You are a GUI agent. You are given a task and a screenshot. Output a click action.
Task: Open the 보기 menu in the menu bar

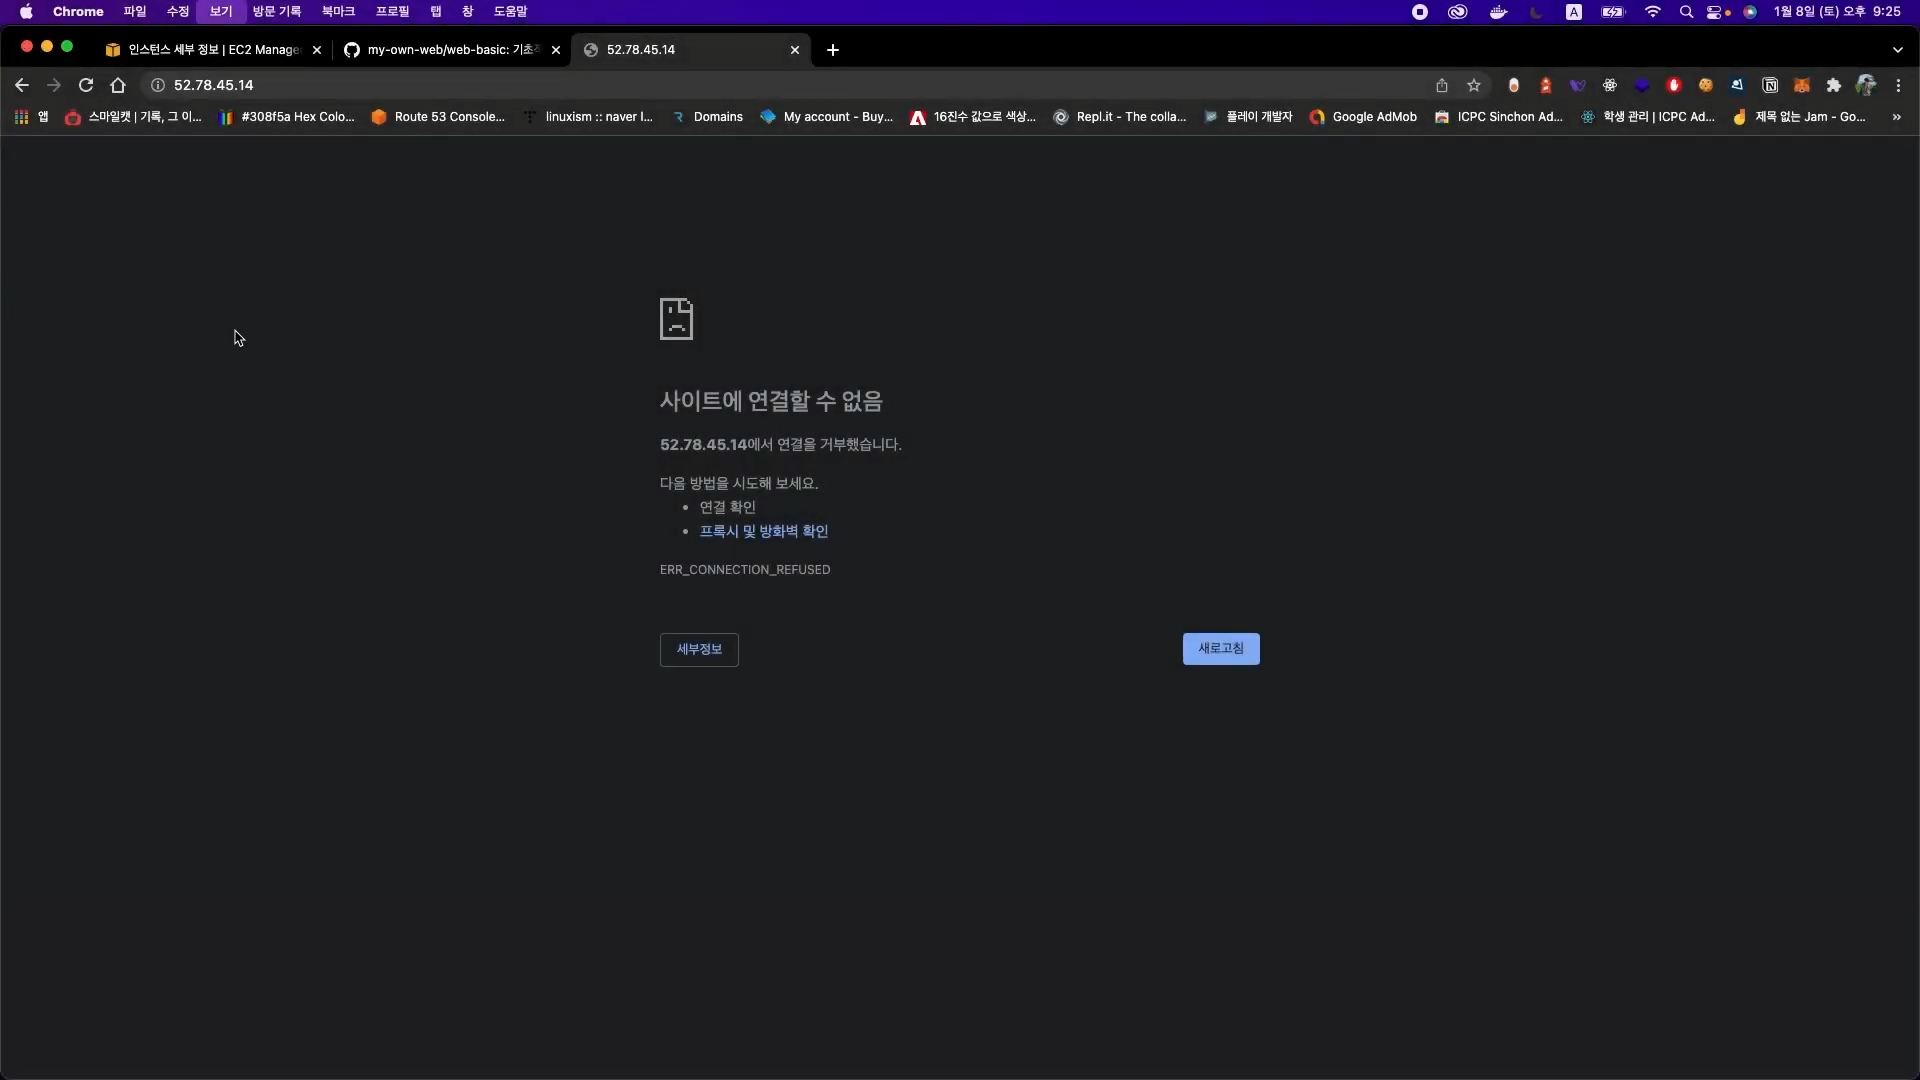[x=220, y=11]
